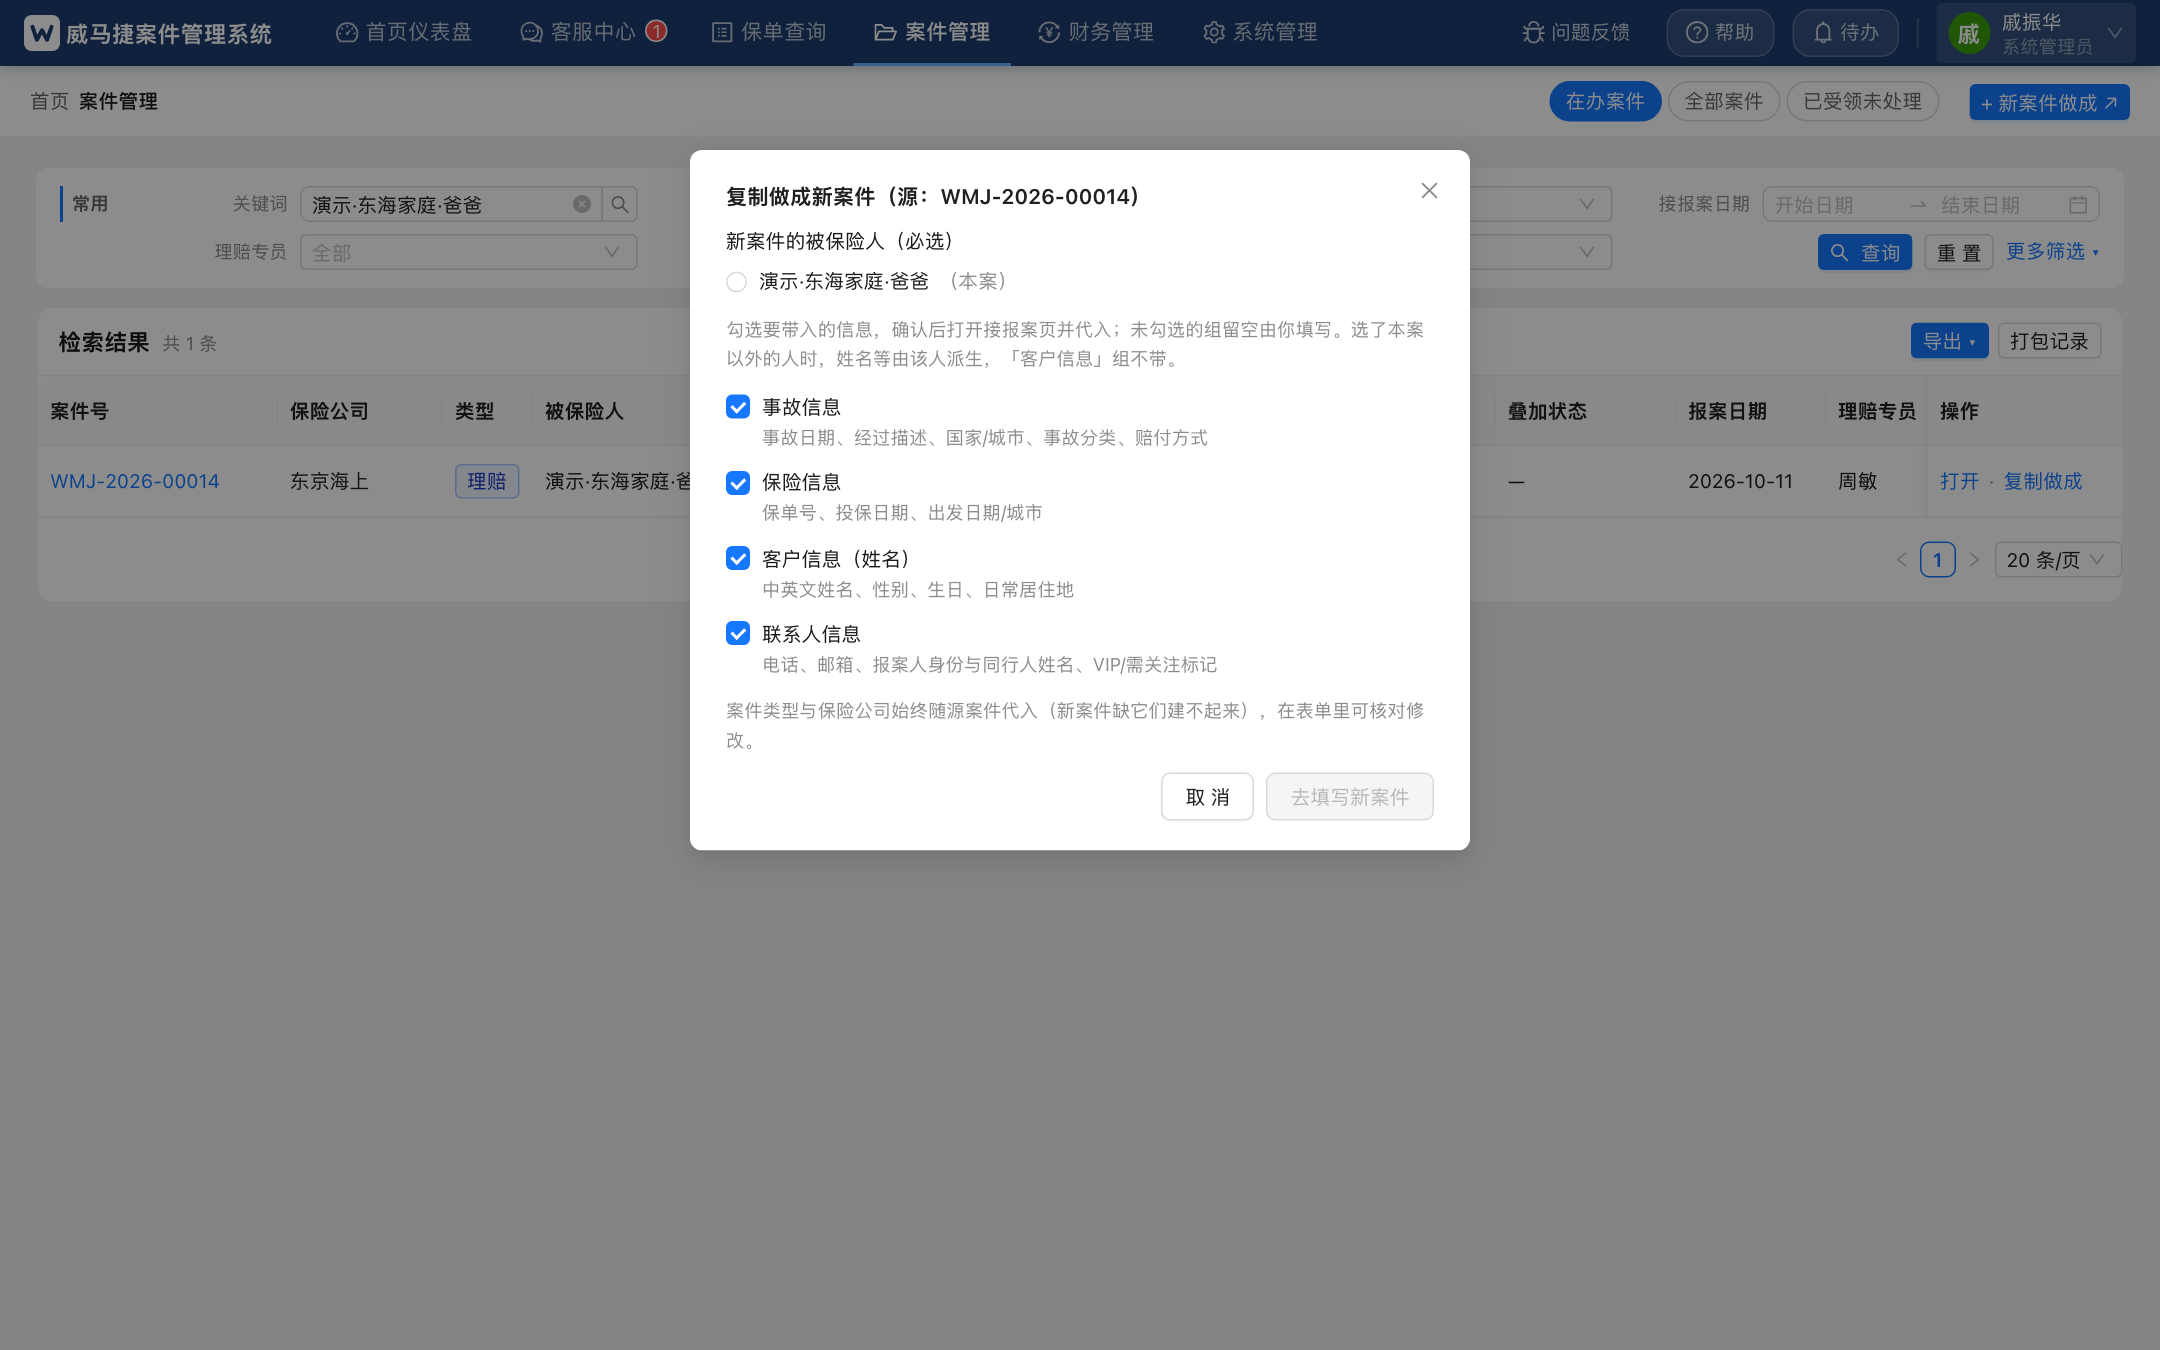Go to 客服中心 in the navigation

(x=579, y=32)
